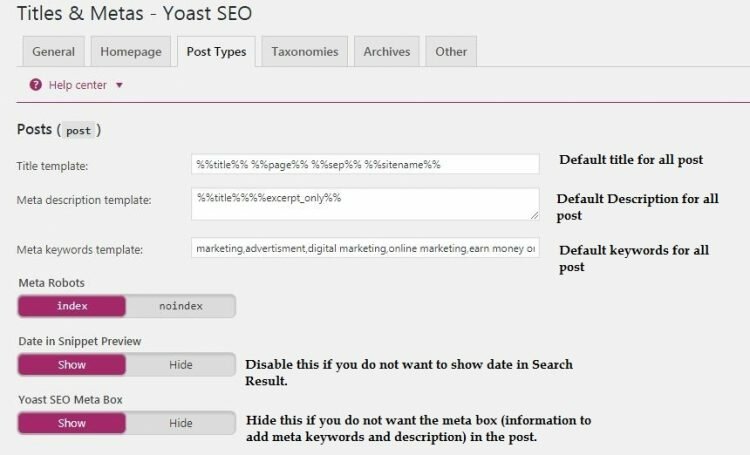
Task: Select Hide for Yoast SEO Meta Box
Action: tap(181, 423)
